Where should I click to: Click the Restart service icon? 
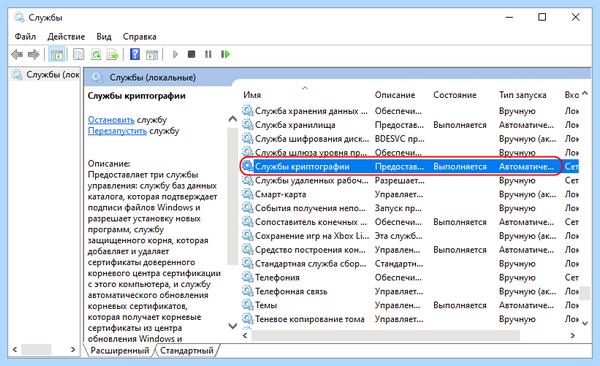coord(225,54)
